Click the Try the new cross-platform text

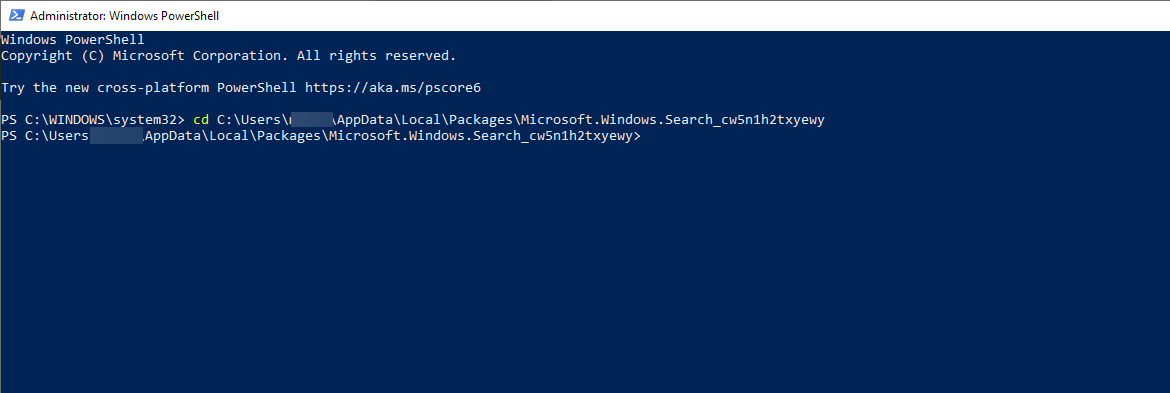point(105,88)
